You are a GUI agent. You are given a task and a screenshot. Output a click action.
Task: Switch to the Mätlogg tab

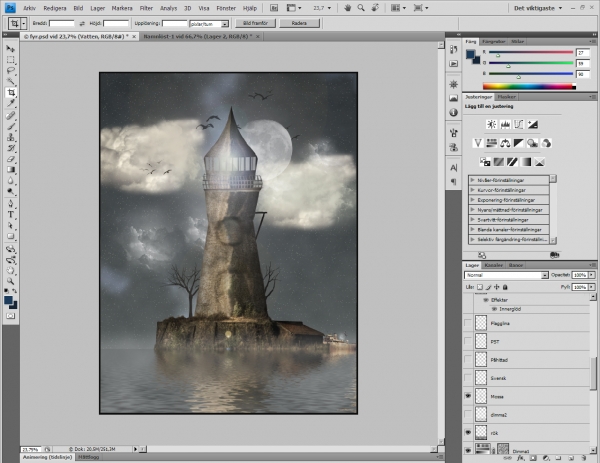(88, 457)
